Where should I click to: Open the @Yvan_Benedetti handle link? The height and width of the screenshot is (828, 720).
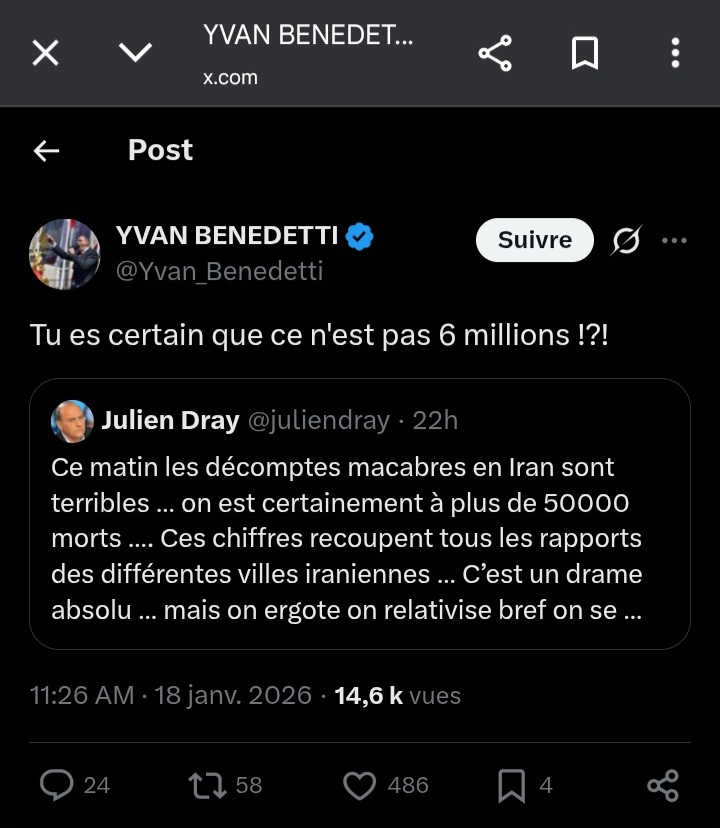(219, 271)
